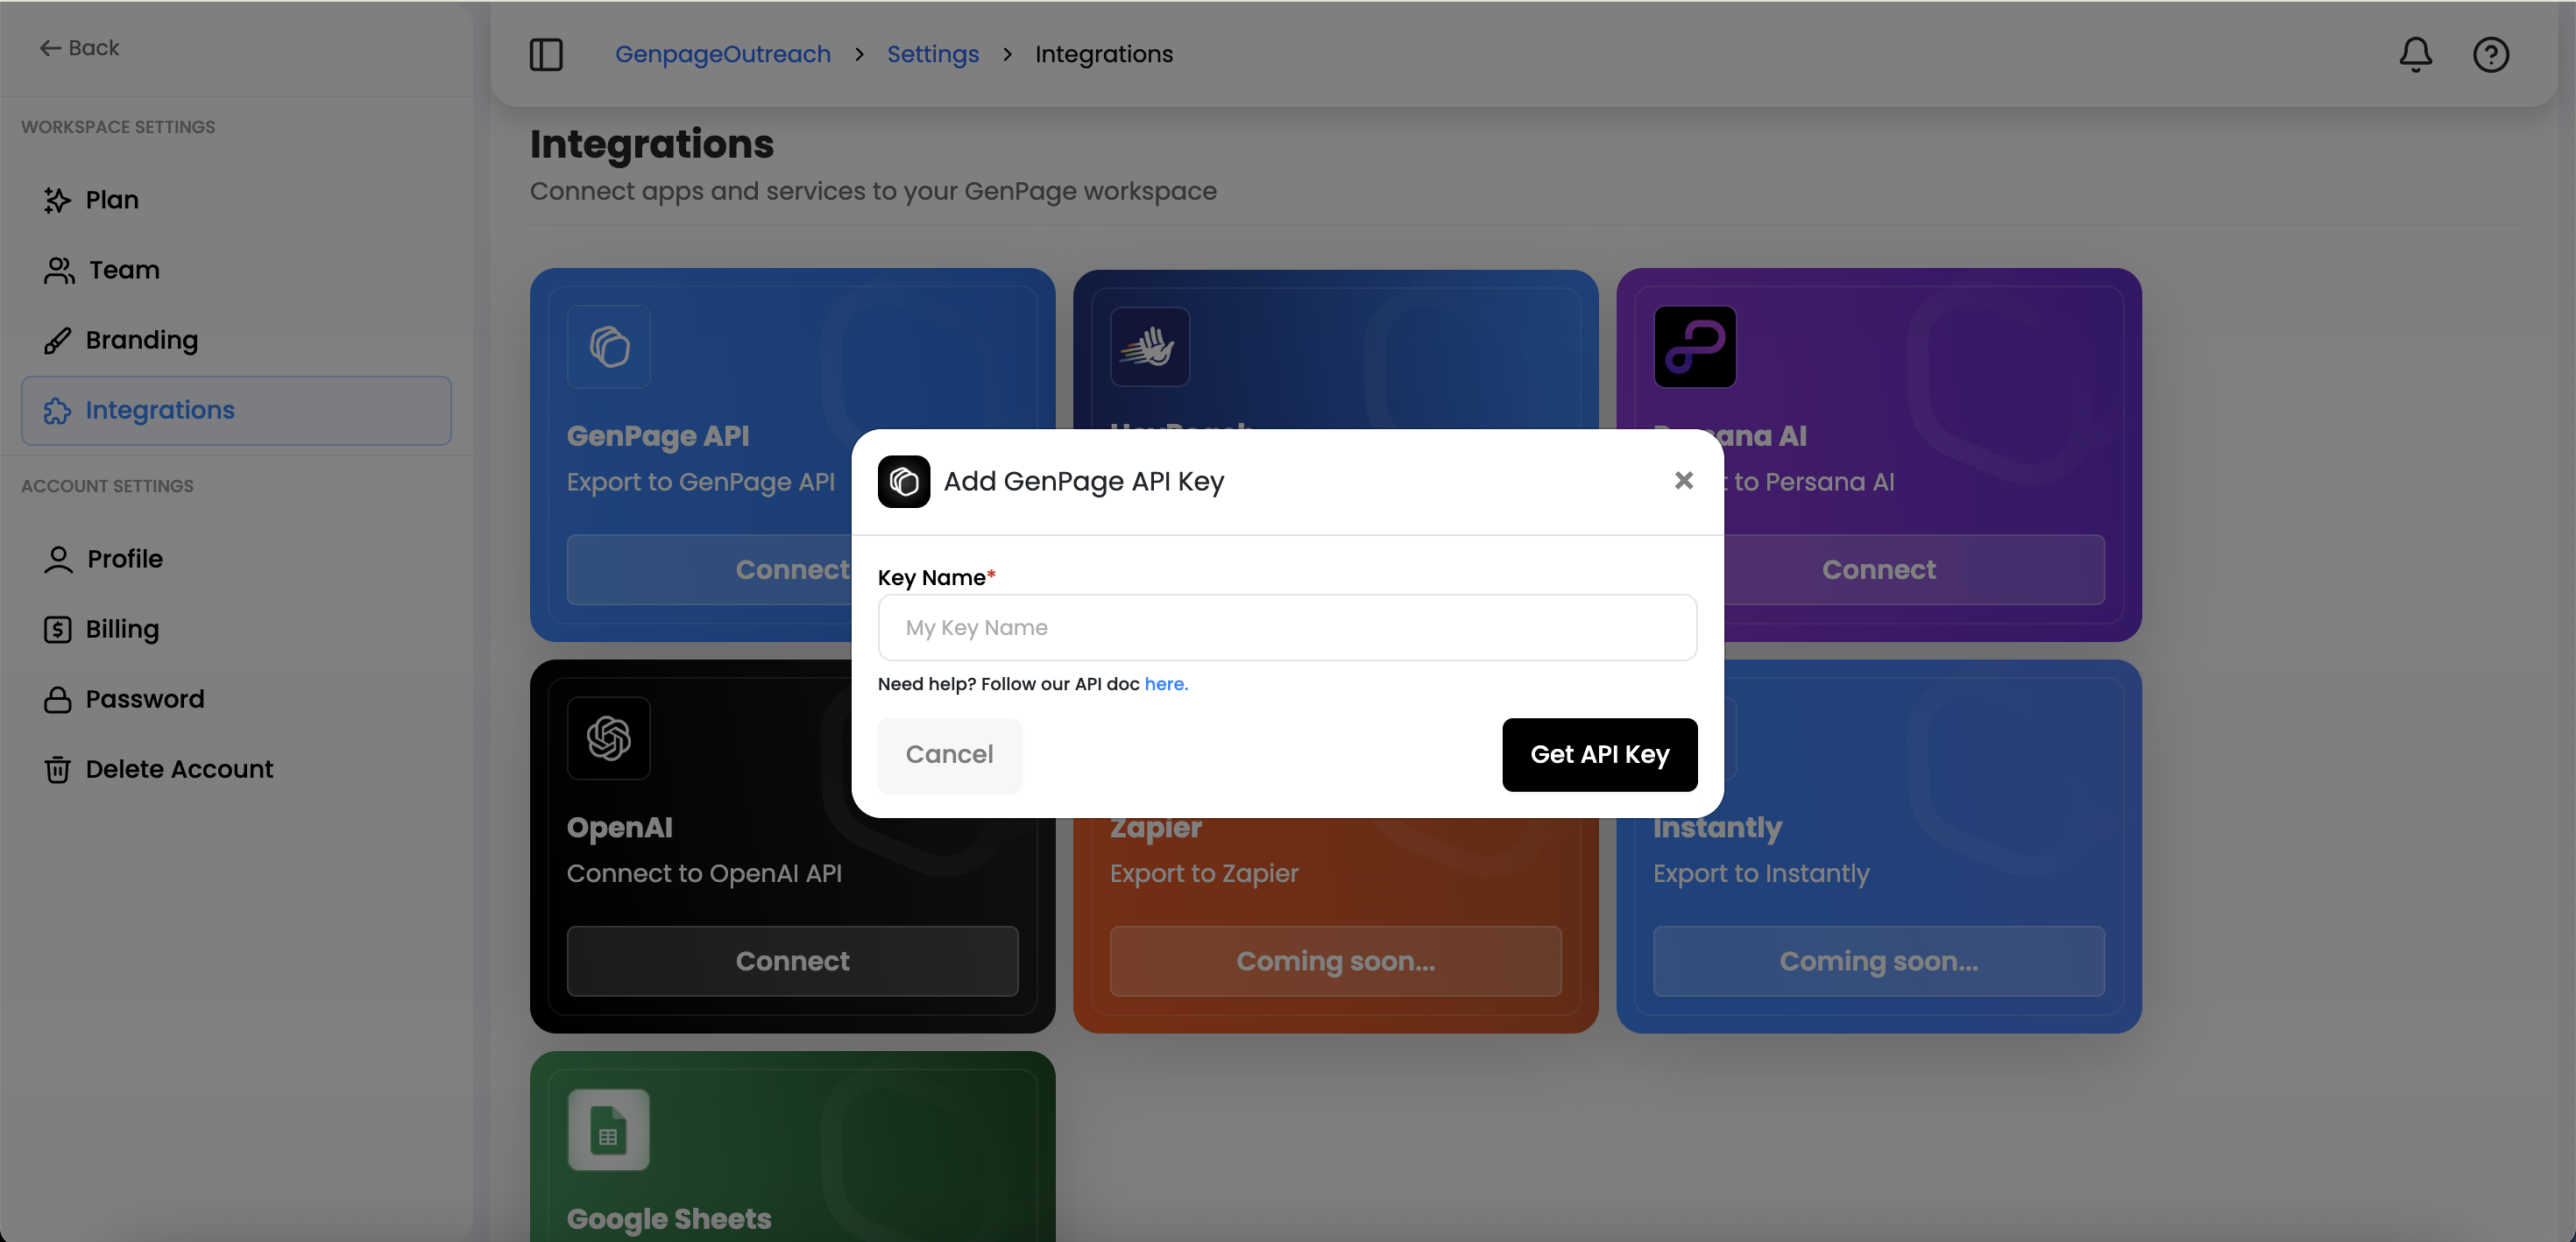This screenshot has height=1242, width=2576.
Task: Click the Google Sheets logo icon
Action: point(609,1130)
